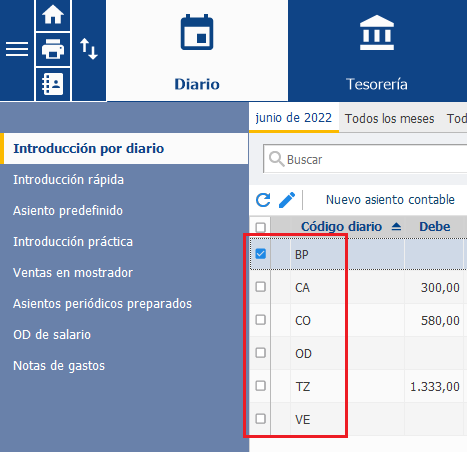
Task: Open the Tesorería bank module
Action: tap(377, 51)
